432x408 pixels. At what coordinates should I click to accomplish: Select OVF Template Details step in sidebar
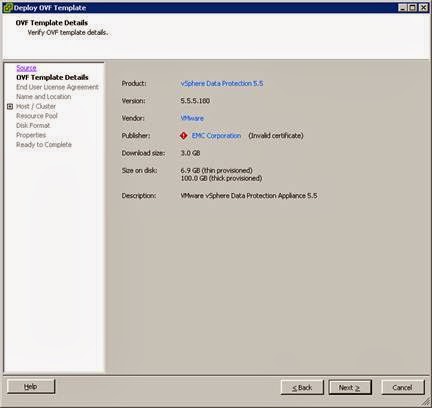pyautogui.click(x=52, y=77)
